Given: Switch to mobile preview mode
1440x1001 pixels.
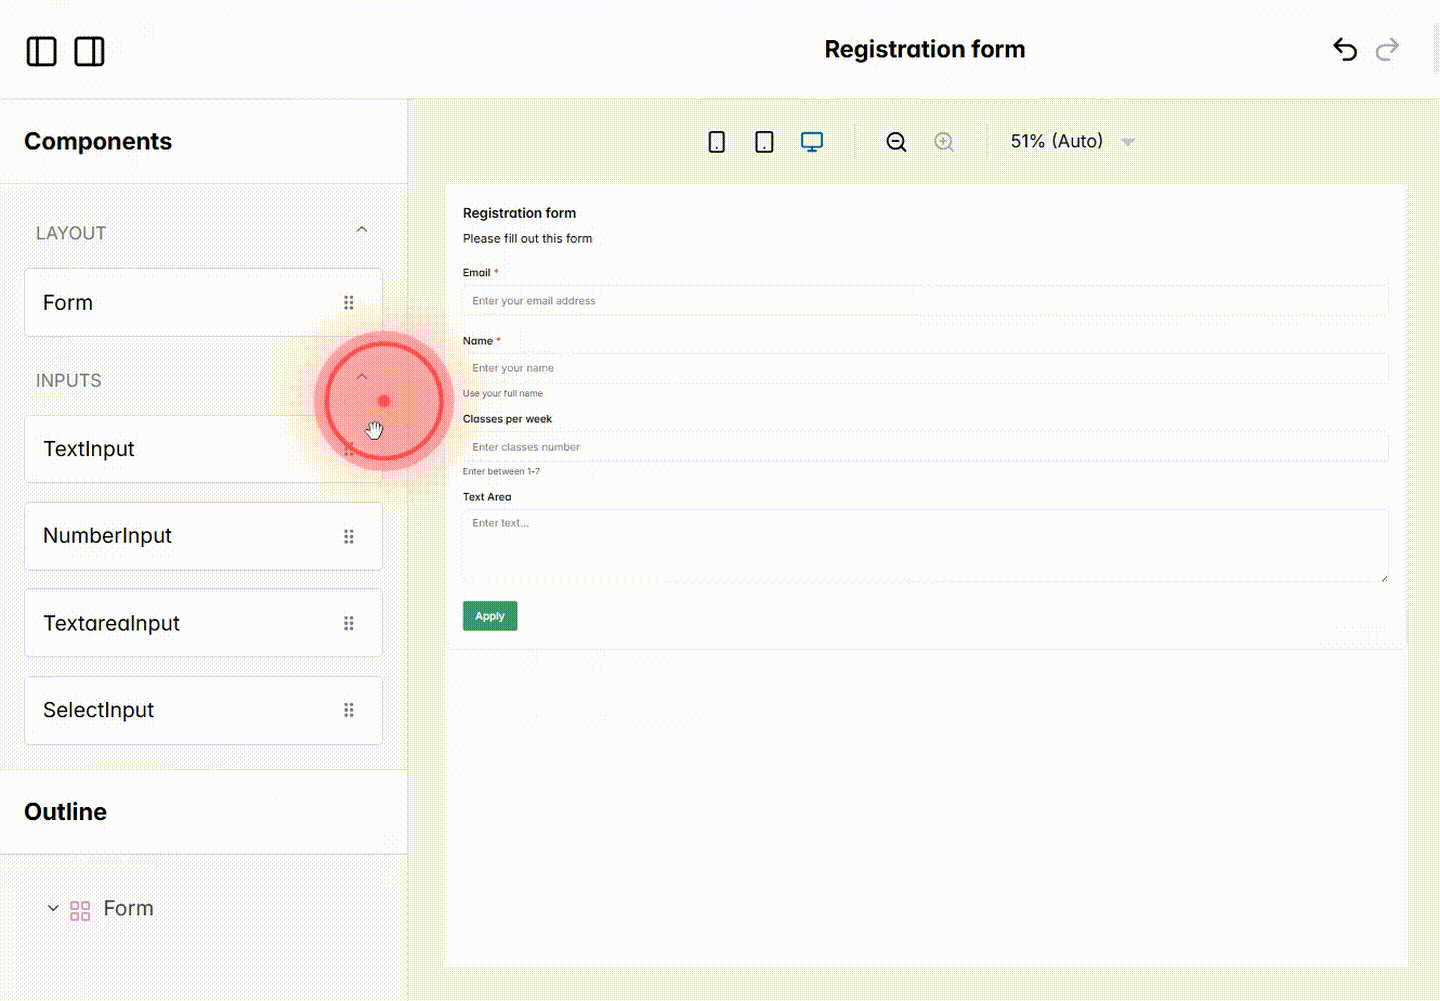Looking at the screenshot, I should (716, 141).
